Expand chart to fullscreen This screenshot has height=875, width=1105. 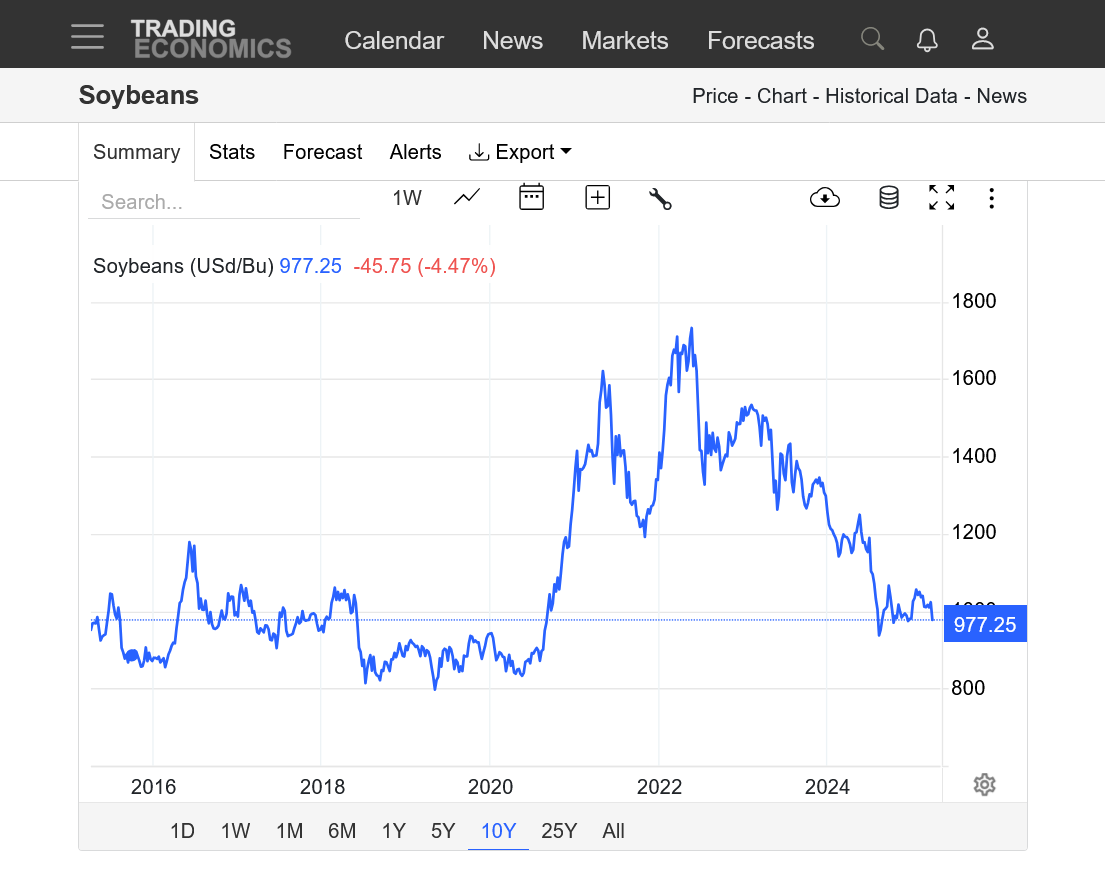(941, 198)
